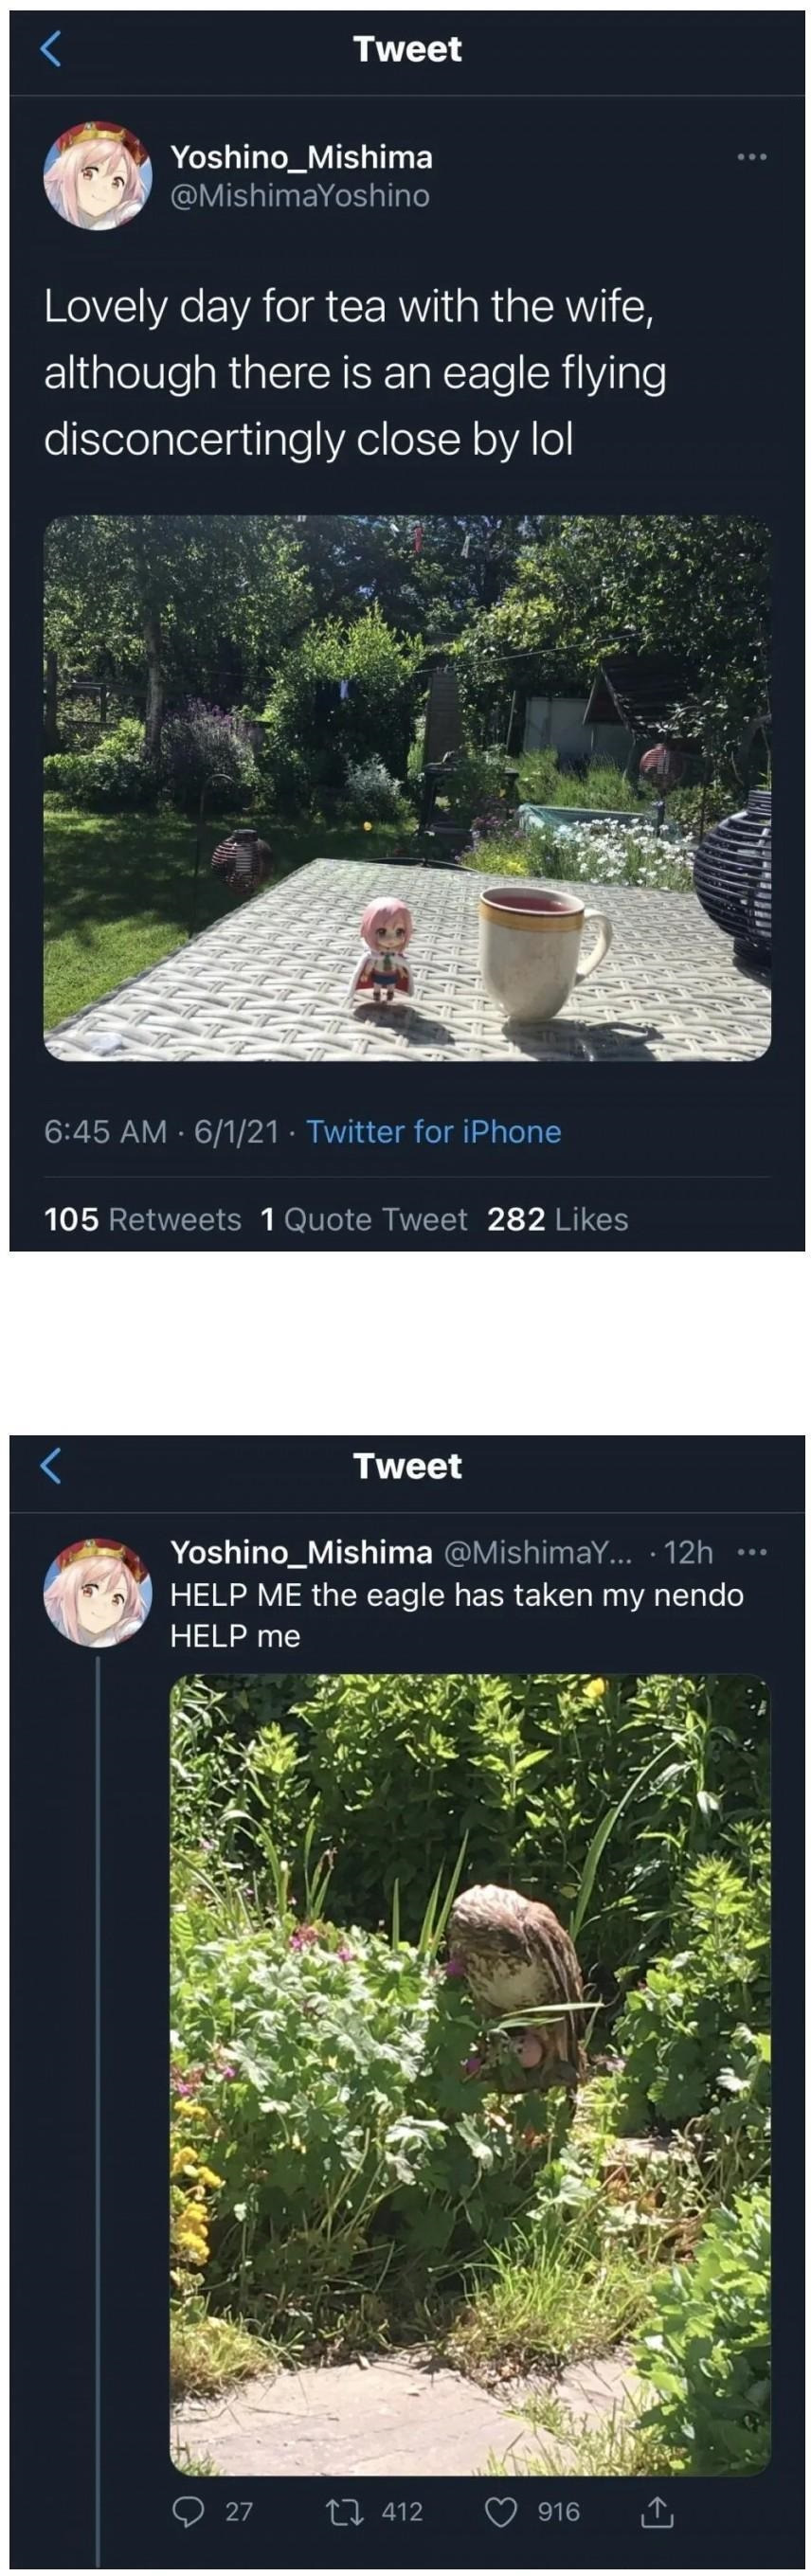
Task: View the 105 Retweets list
Action: (143, 1219)
